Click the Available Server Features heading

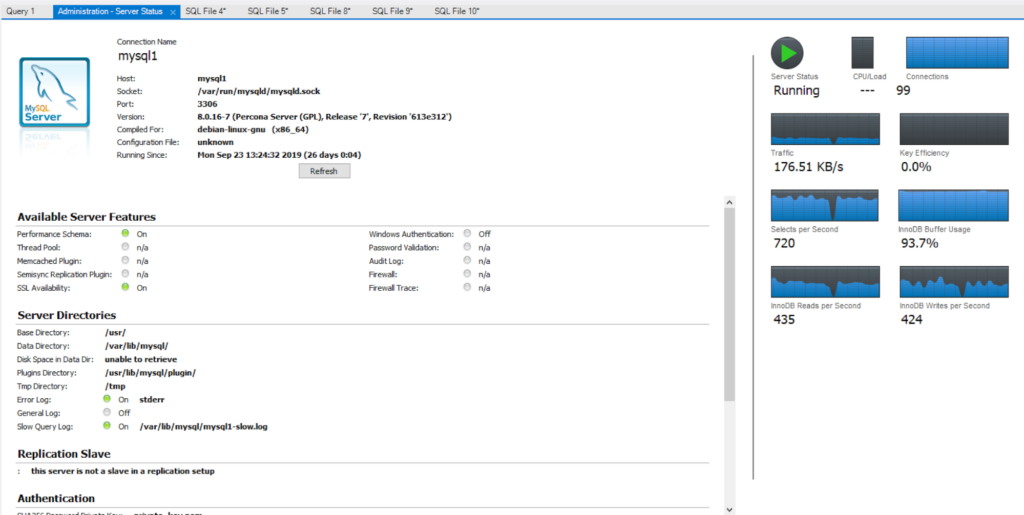point(86,217)
